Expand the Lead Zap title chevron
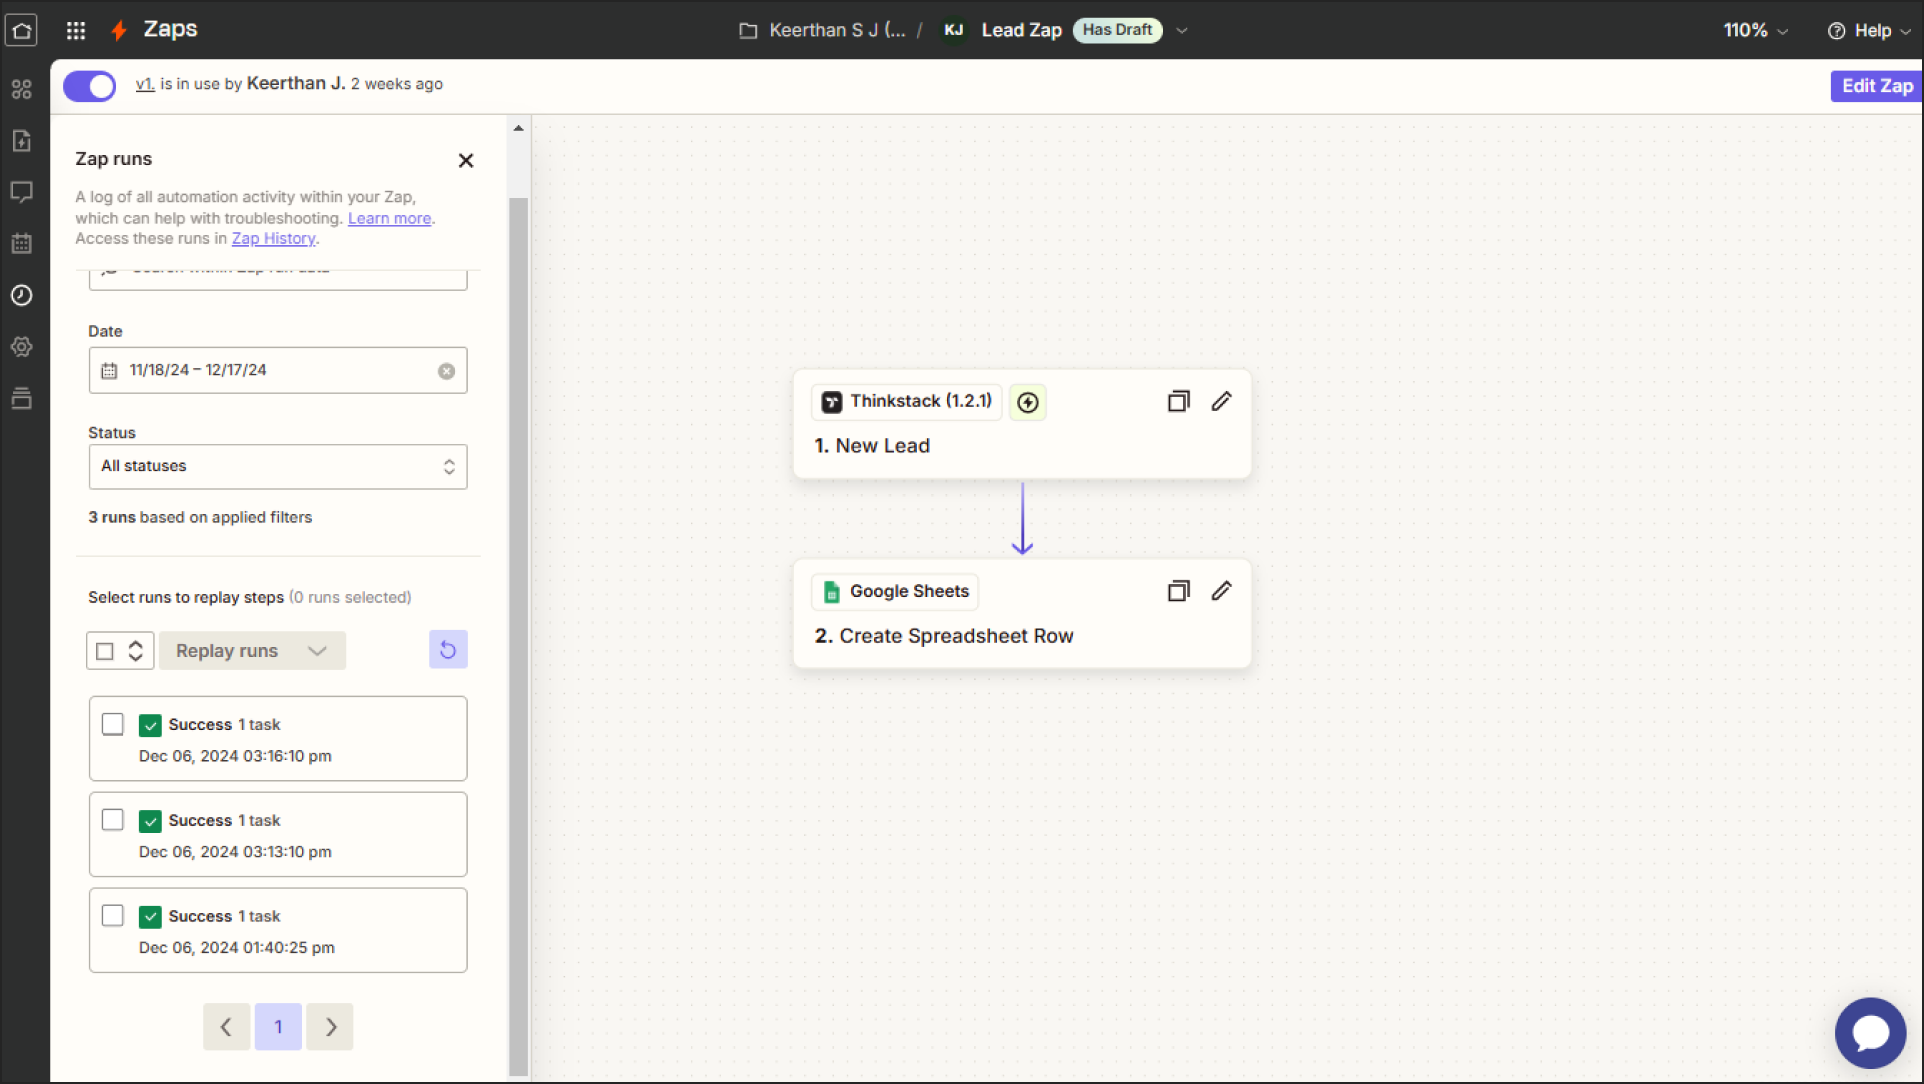The width and height of the screenshot is (1924, 1084). tap(1182, 31)
